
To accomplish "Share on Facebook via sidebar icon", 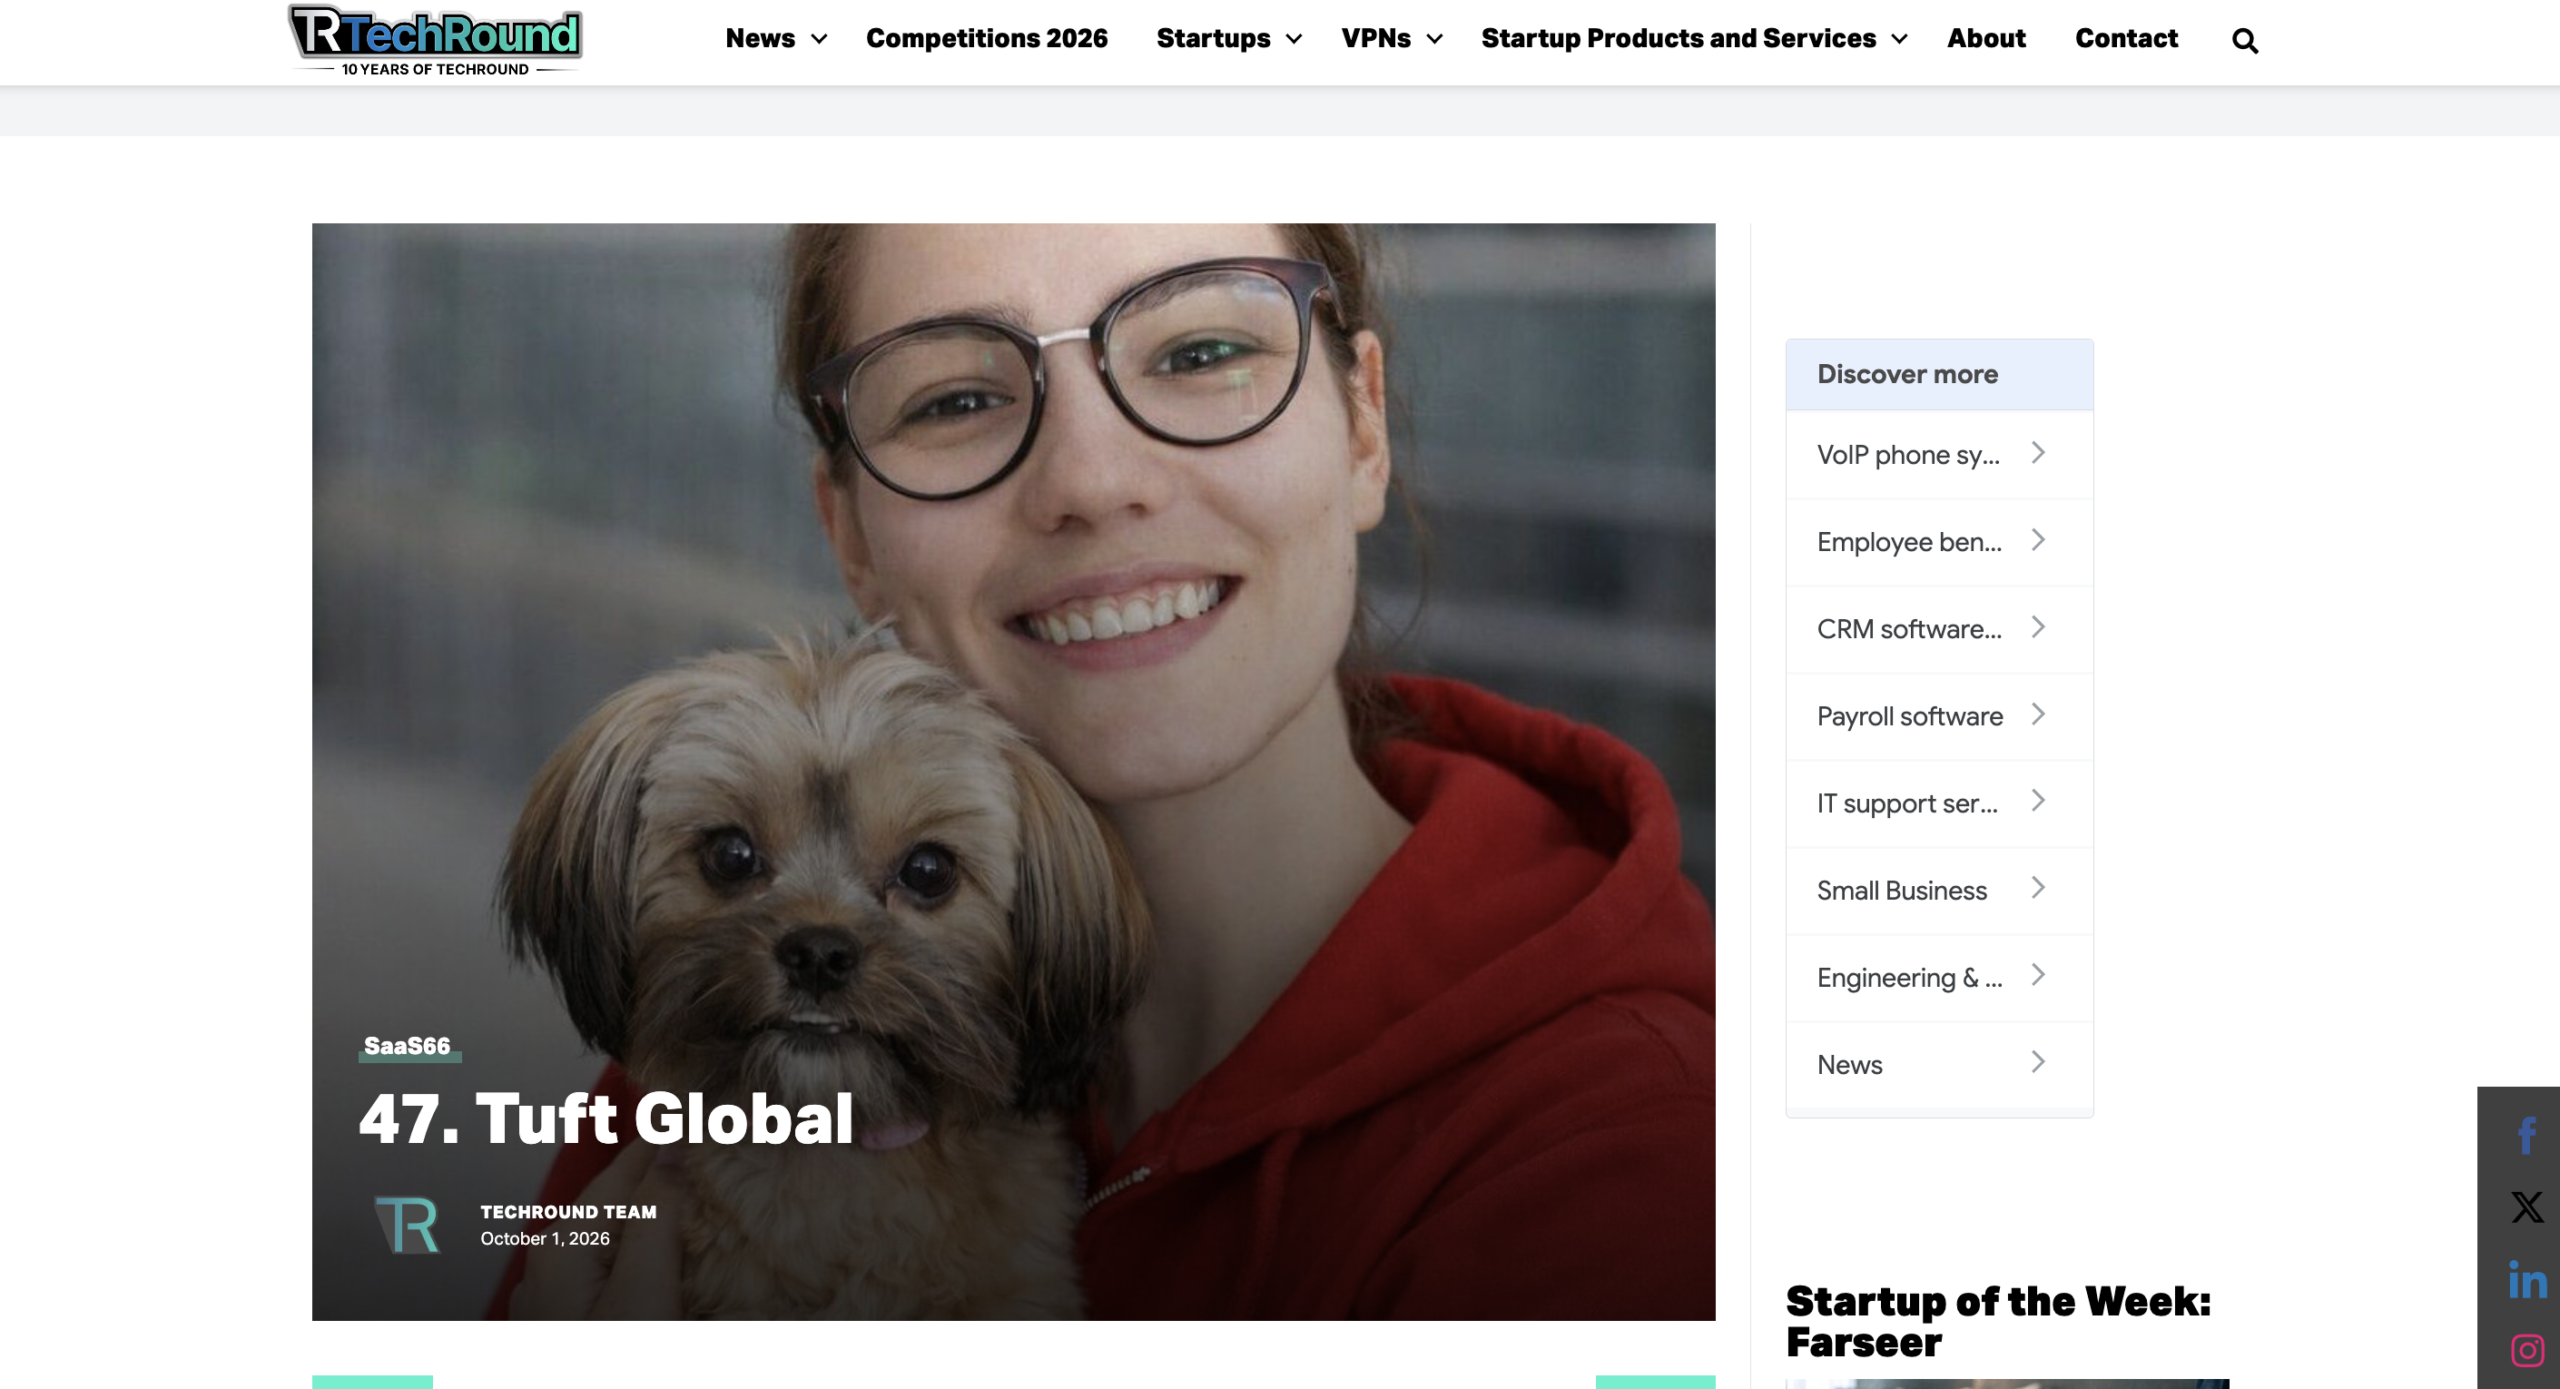I will click(x=2526, y=1135).
